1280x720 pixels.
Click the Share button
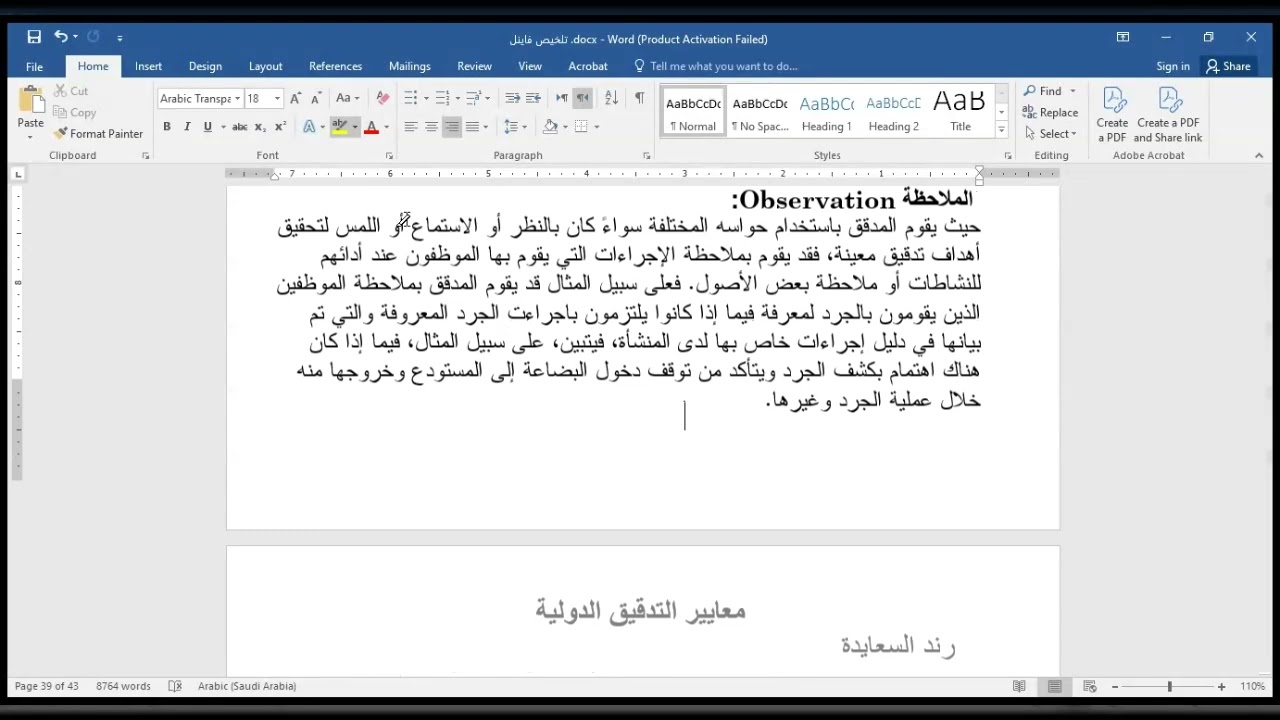coord(1228,66)
